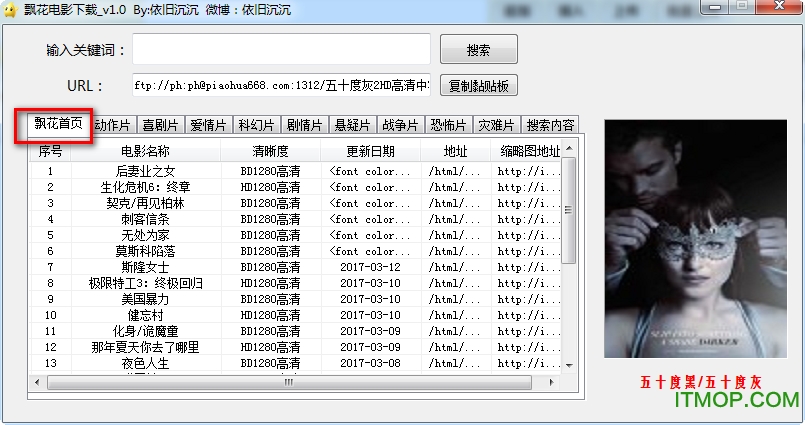Click the 搜索 search button
The width and height of the screenshot is (805, 425).
[478, 49]
